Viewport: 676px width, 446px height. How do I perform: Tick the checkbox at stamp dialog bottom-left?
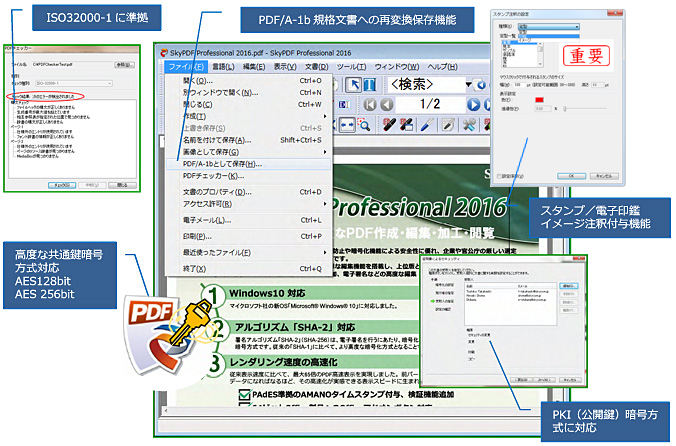[499, 176]
